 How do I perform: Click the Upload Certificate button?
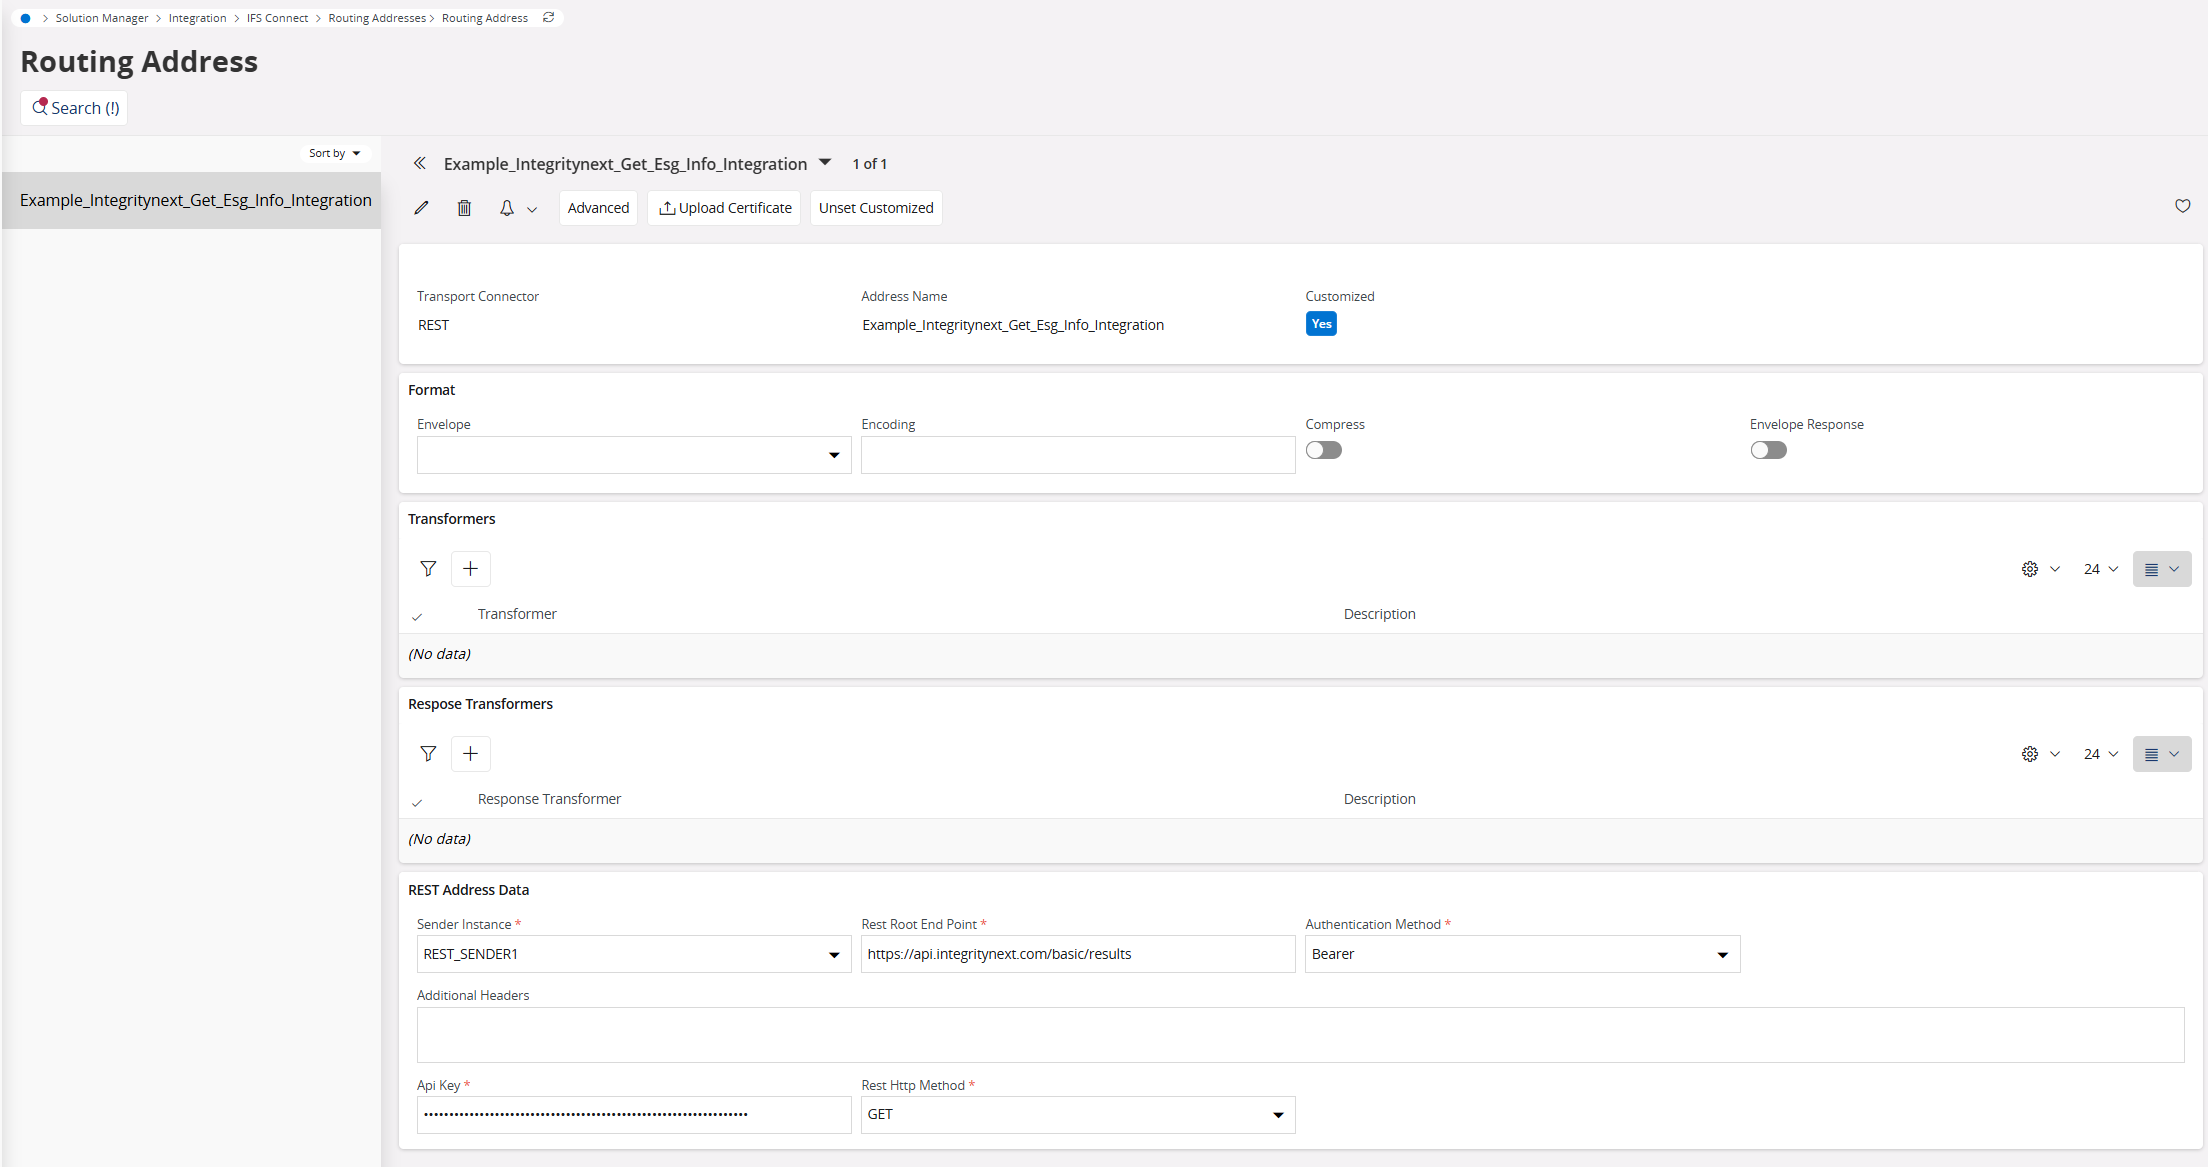coord(724,207)
